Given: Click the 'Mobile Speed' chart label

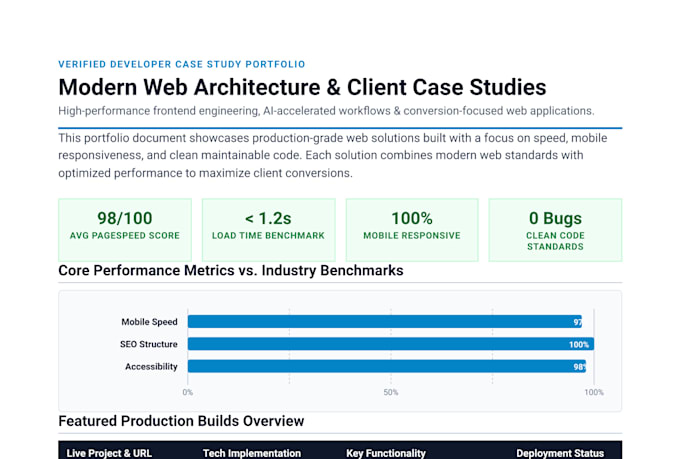Looking at the screenshot, I should [x=150, y=322].
